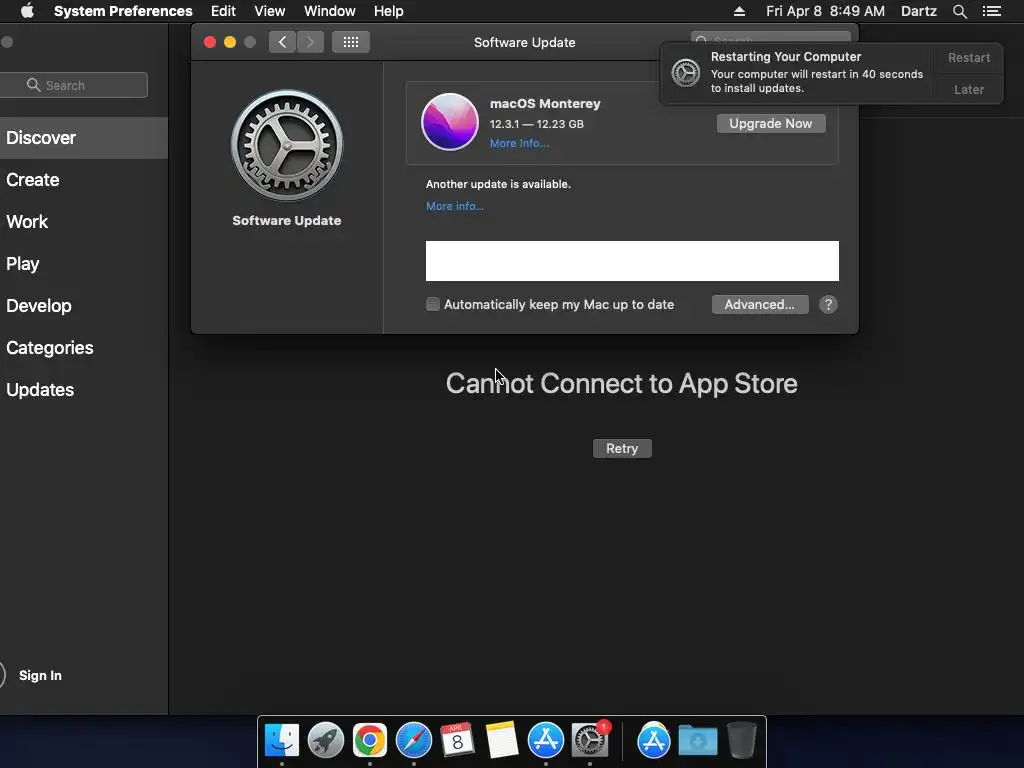Open System Preferences gear with badge in Dock
Viewport: 1024px width, 768px height.
[x=590, y=740]
